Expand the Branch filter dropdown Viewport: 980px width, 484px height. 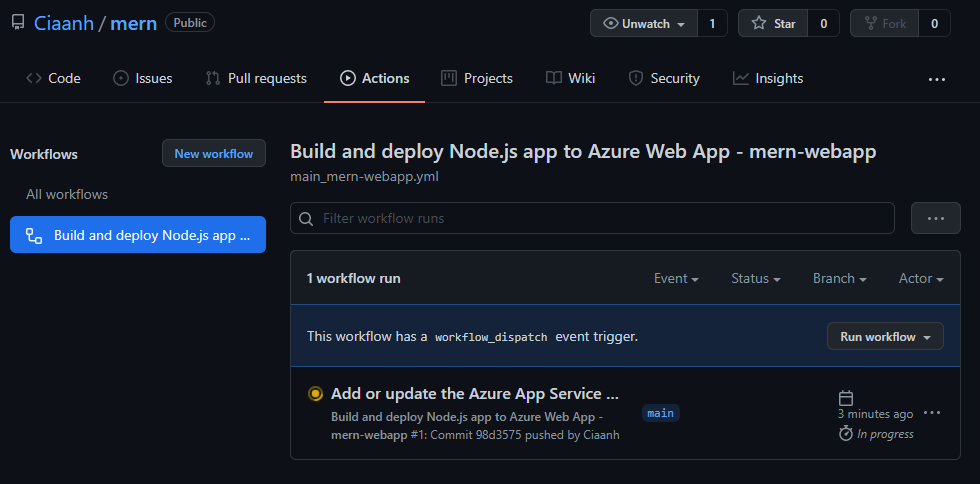pos(839,278)
